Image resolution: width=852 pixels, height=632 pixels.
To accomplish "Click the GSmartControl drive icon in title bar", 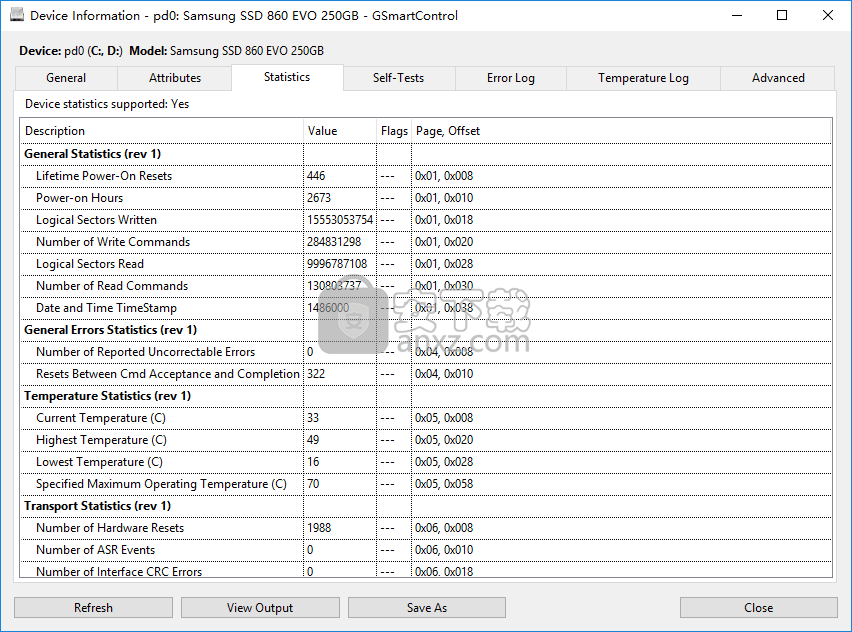I will [17, 15].
